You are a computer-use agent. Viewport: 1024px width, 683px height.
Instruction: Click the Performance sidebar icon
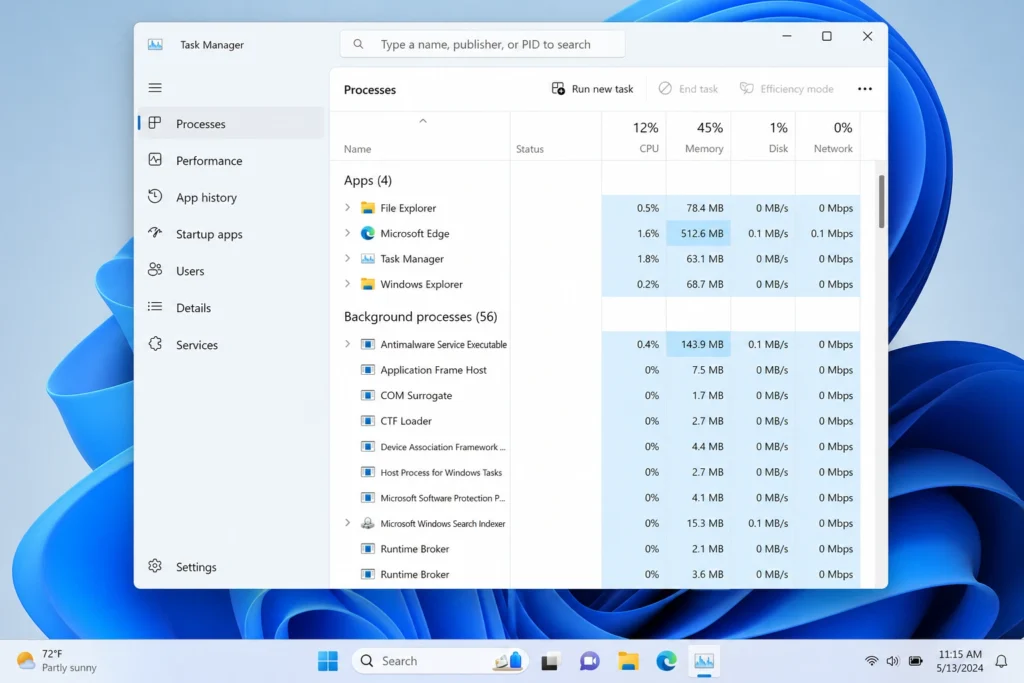click(x=155, y=160)
